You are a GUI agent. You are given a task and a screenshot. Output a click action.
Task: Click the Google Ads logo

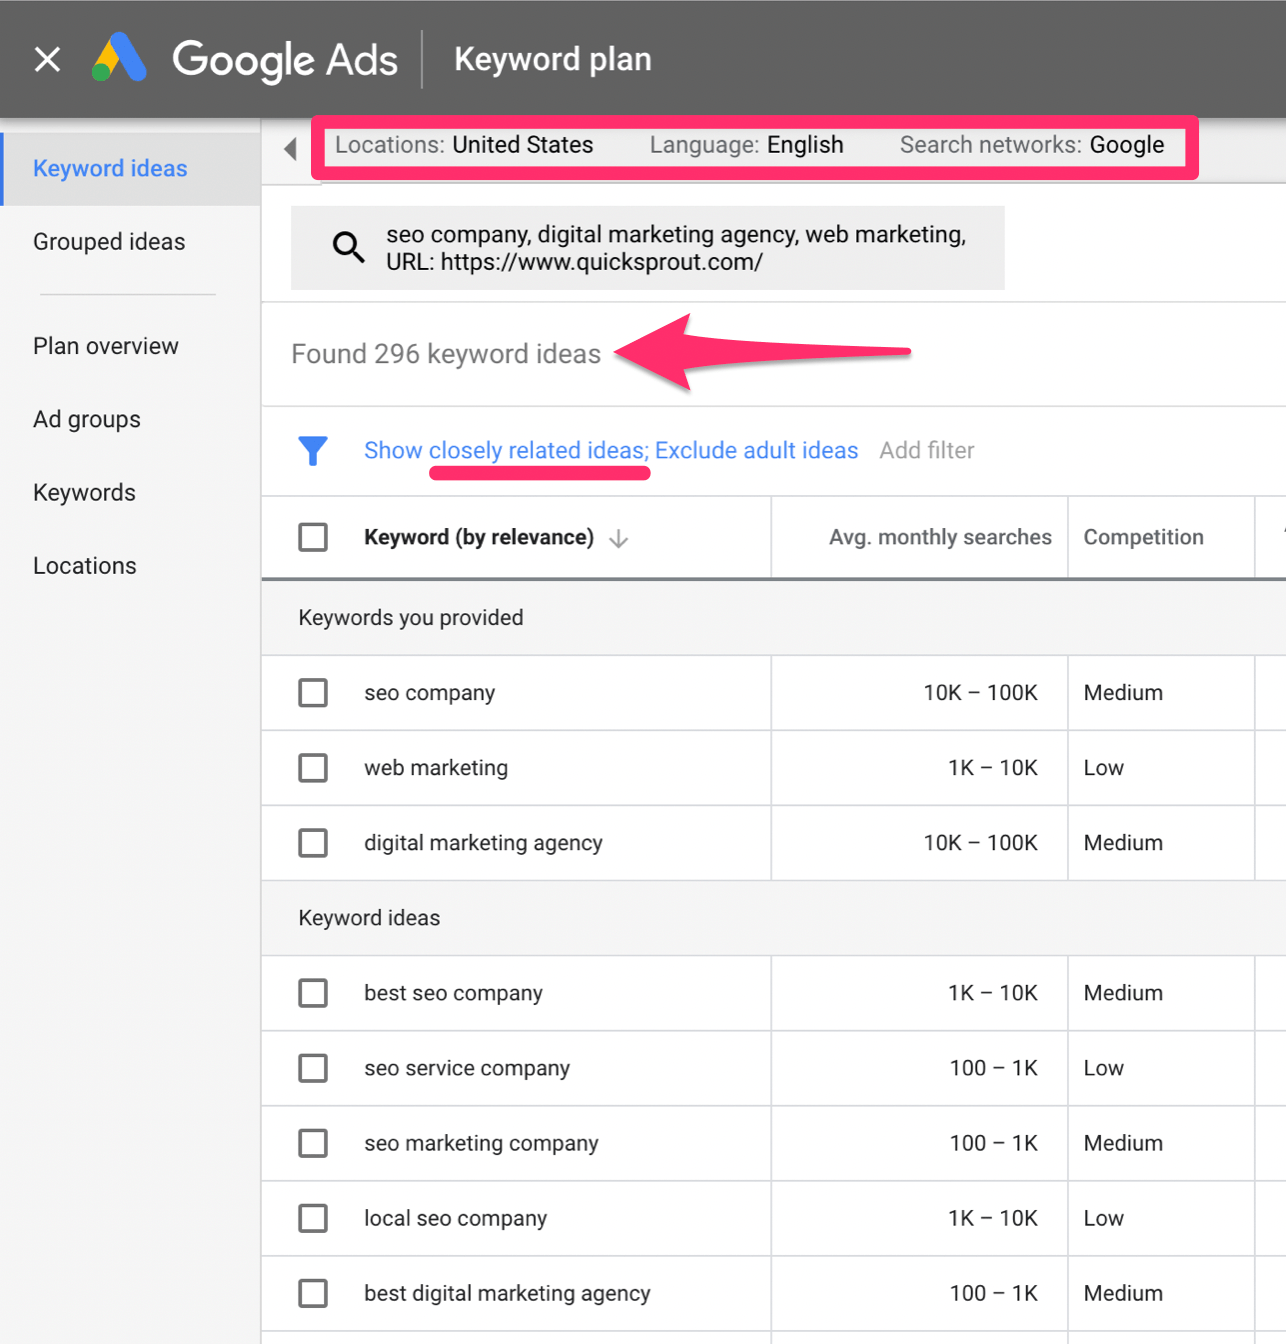(245, 59)
